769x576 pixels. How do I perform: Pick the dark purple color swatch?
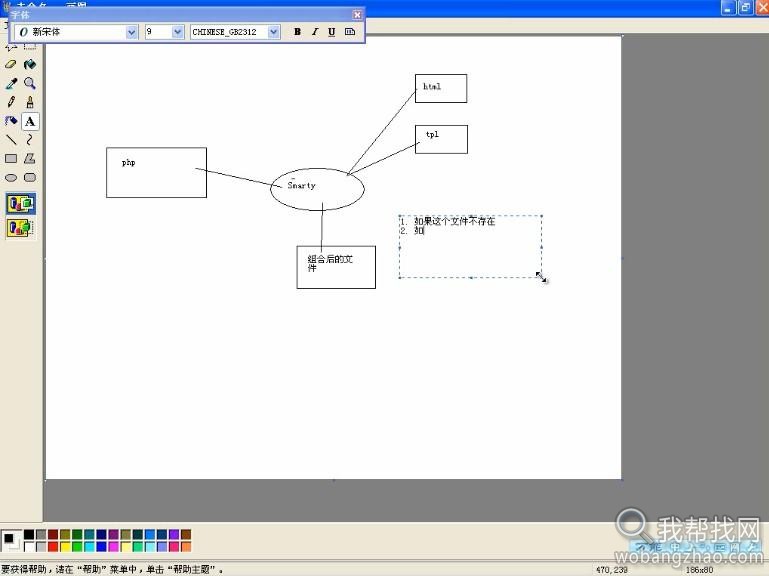(x=113, y=534)
